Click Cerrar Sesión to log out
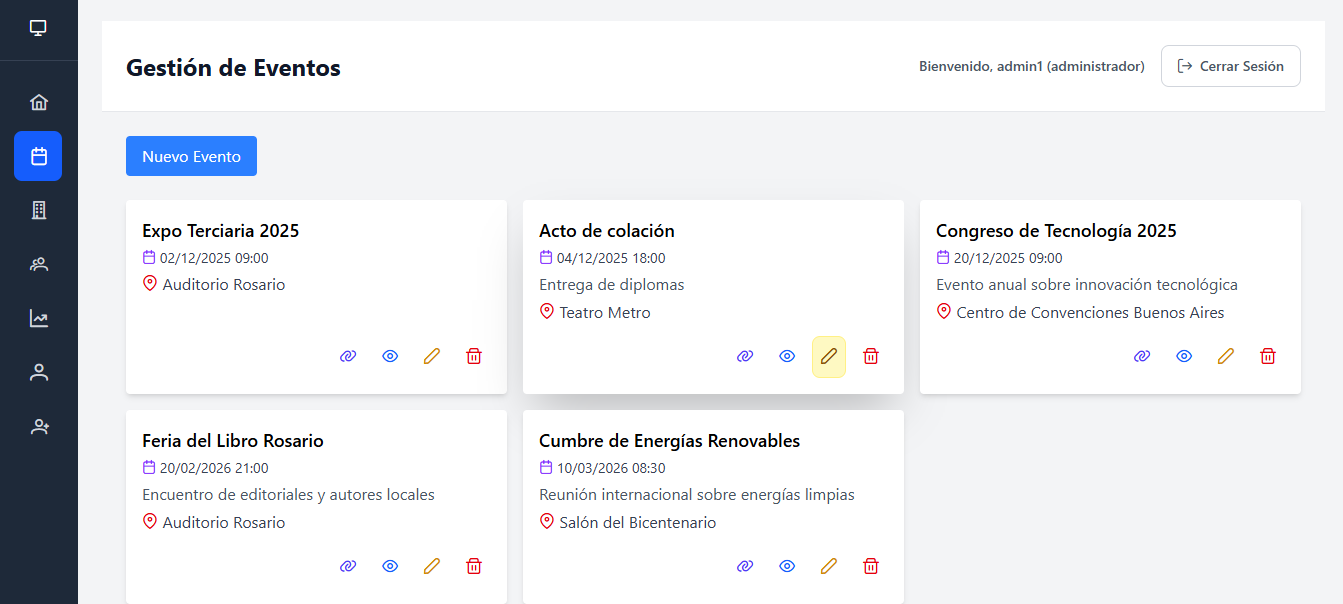Screen dimensions: 1343x604 pyautogui.click(x=1230, y=66)
